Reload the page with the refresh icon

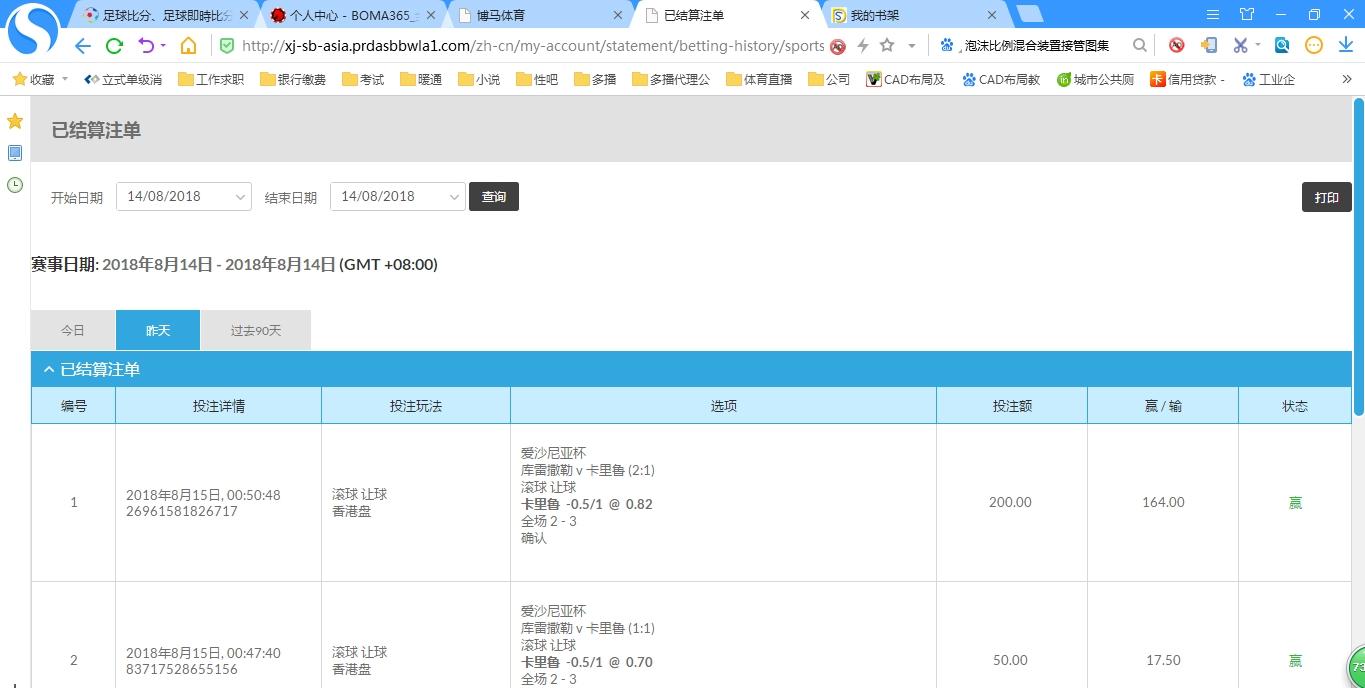[x=114, y=46]
